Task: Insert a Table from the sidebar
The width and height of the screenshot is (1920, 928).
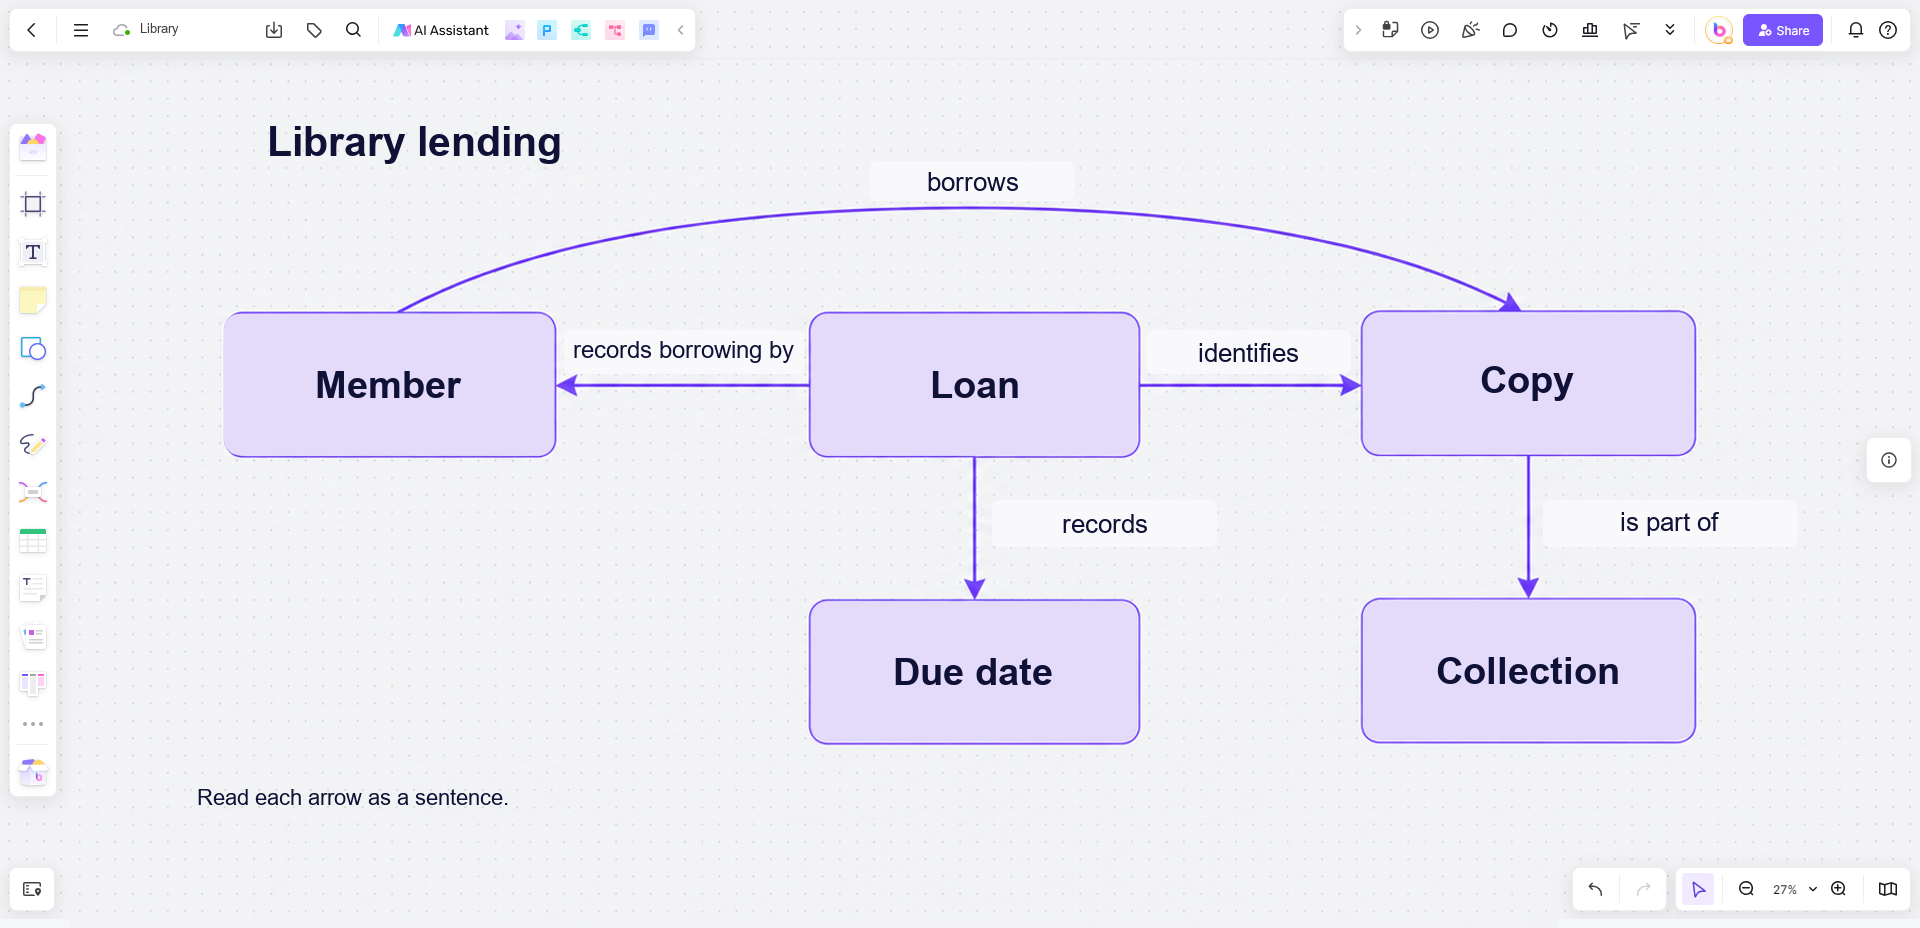Action: pyautogui.click(x=33, y=540)
